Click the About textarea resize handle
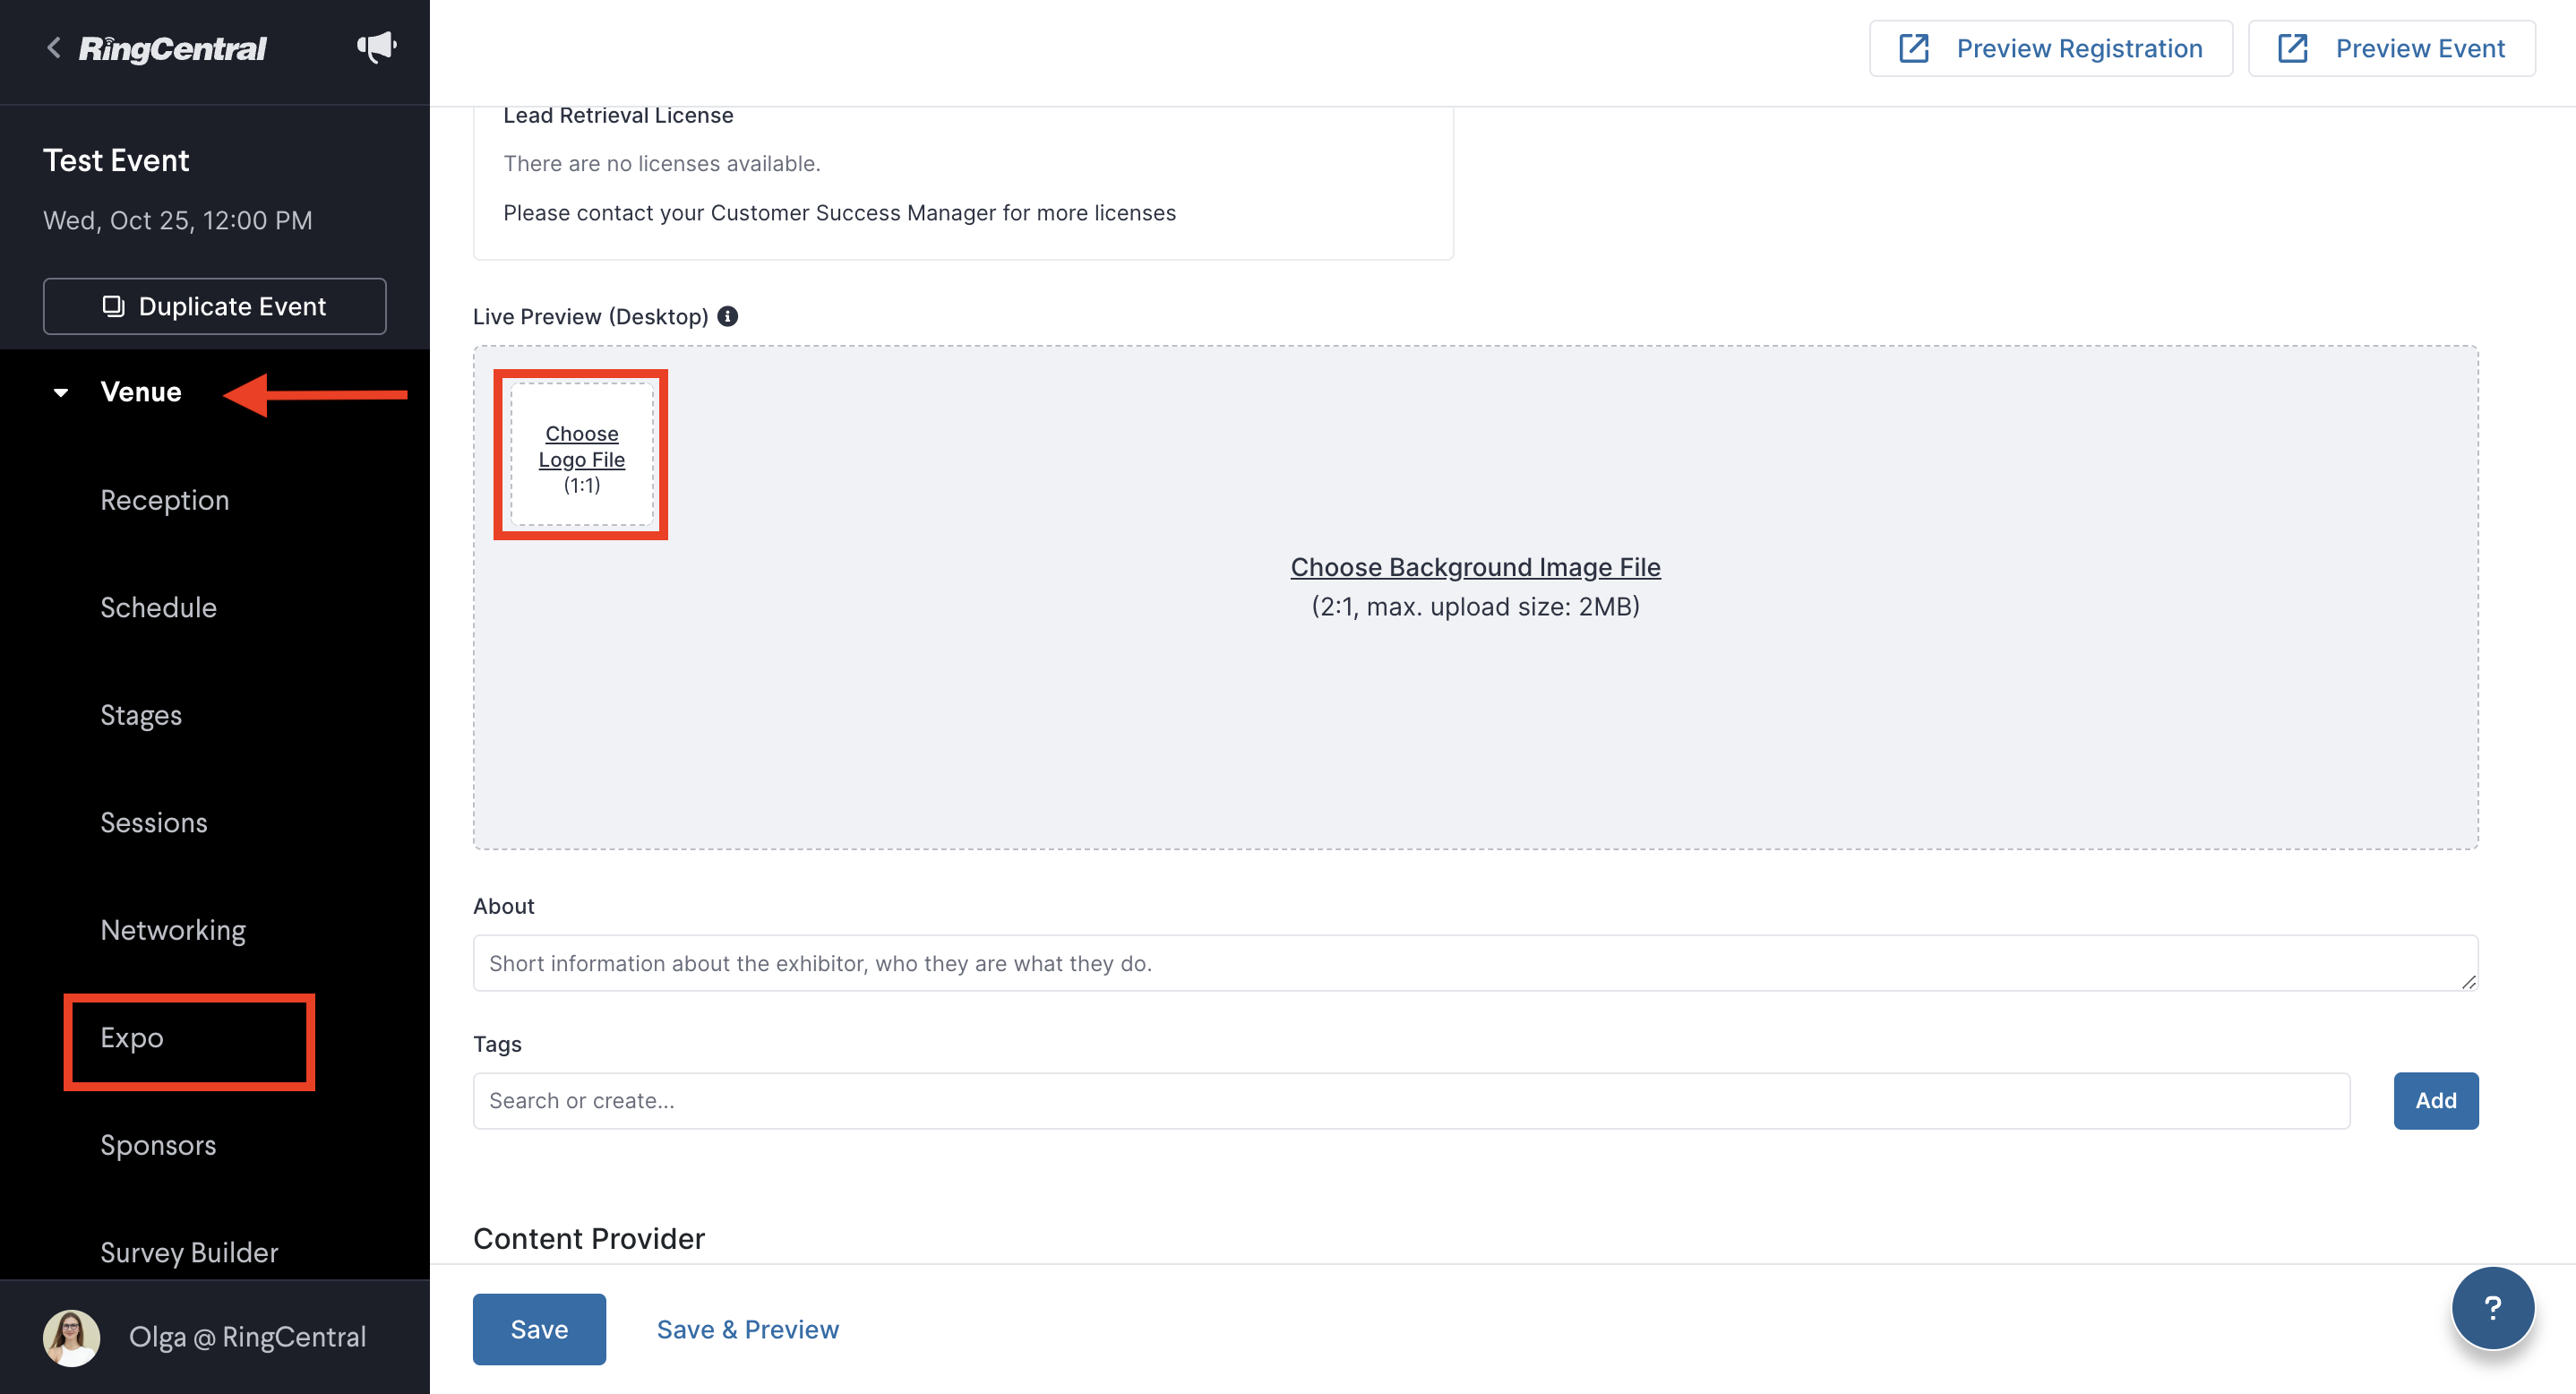 (2468, 981)
